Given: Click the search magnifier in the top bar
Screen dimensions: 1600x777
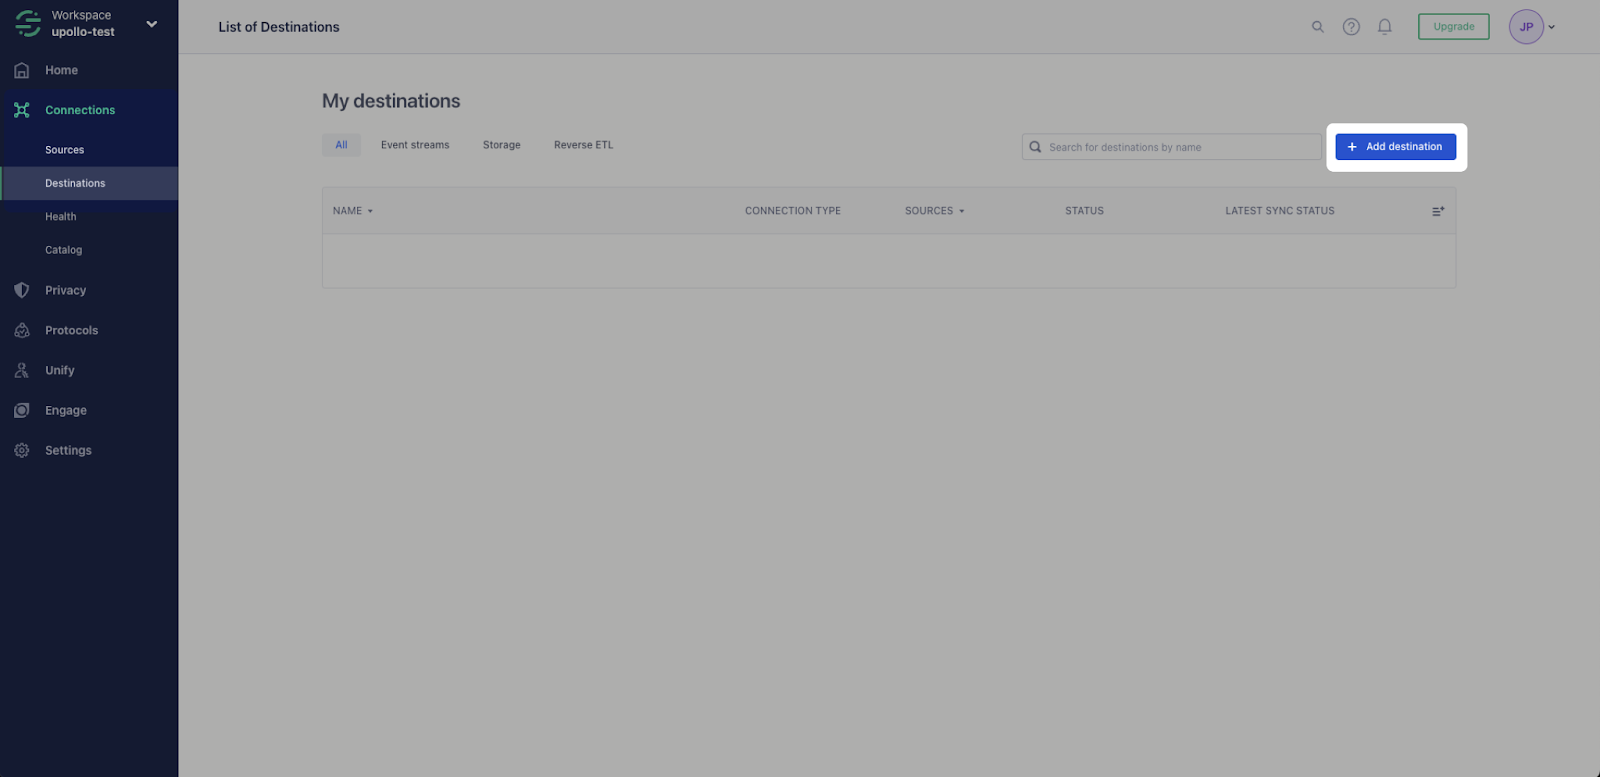Looking at the screenshot, I should pos(1318,27).
